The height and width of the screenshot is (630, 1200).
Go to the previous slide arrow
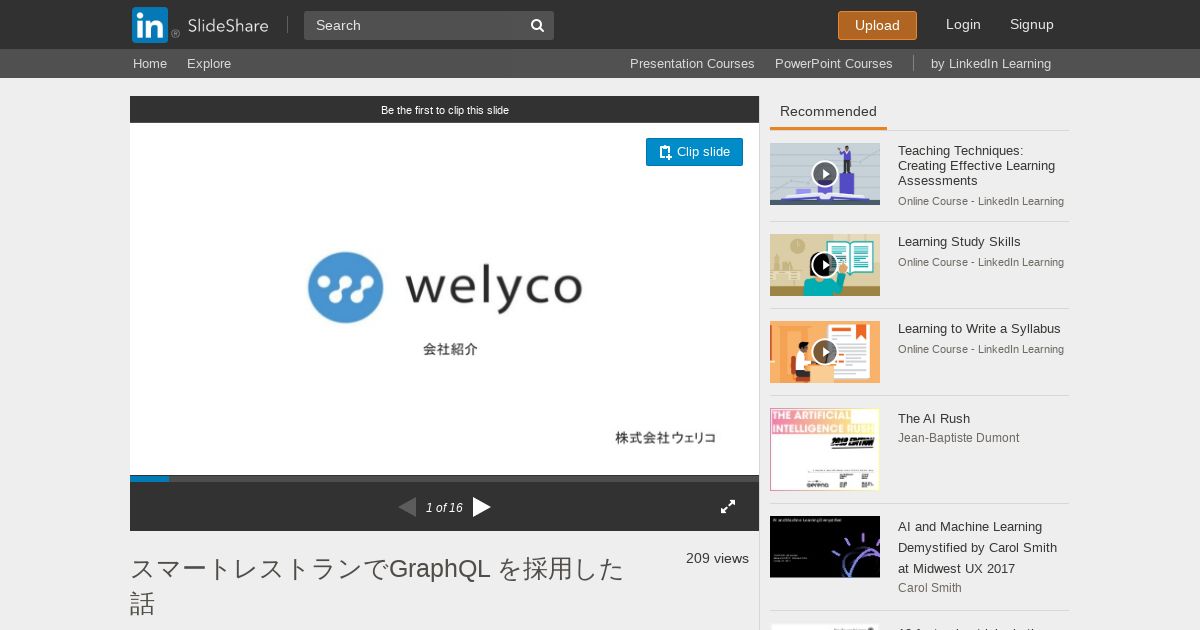(407, 507)
